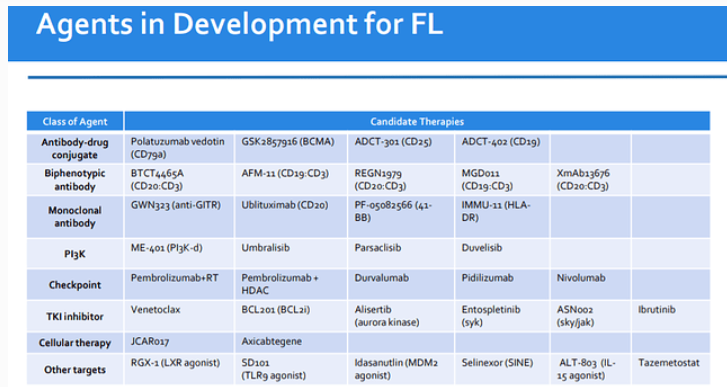Click the Selinexor (SINE) cell

point(502,369)
